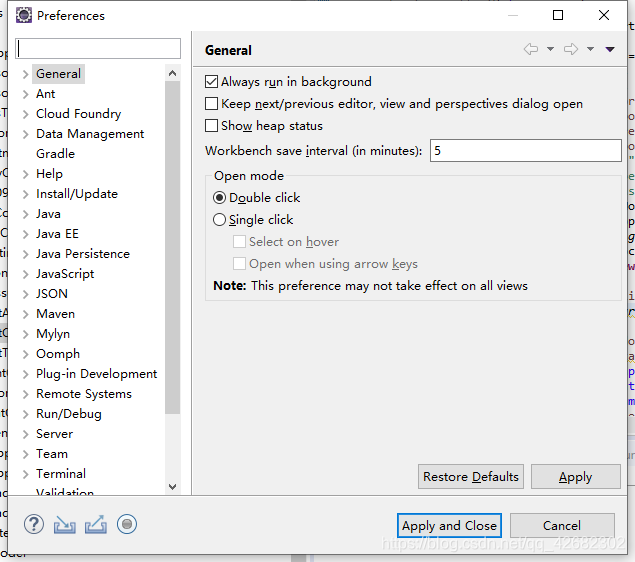Close the Preferences window
Image resolution: width=635 pixels, height=562 pixels.
click(x=604, y=15)
